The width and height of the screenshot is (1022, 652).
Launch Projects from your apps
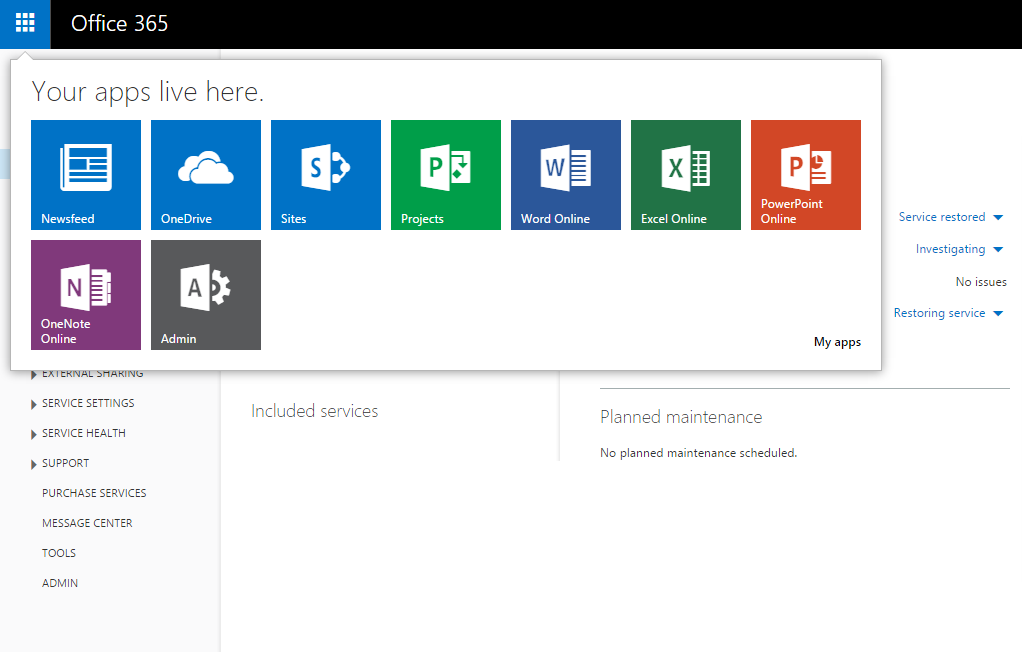click(445, 175)
